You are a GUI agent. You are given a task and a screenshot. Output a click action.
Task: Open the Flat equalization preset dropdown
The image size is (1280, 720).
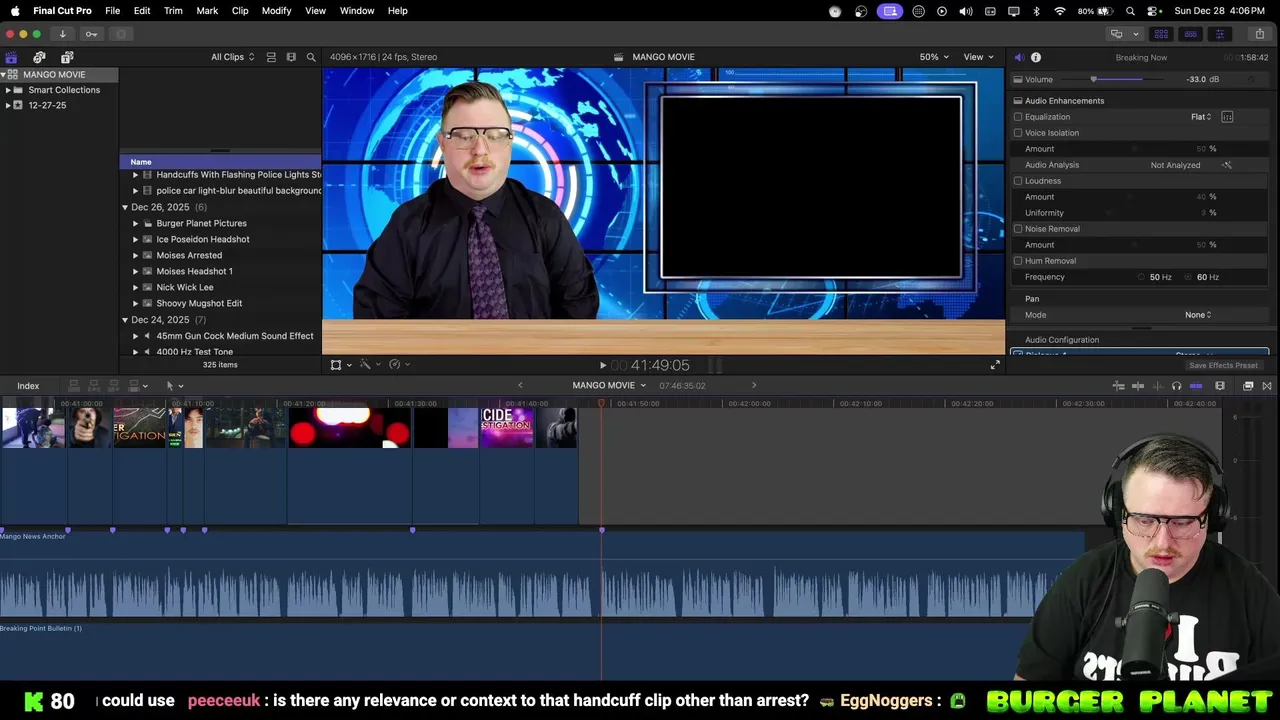tap(1201, 117)
